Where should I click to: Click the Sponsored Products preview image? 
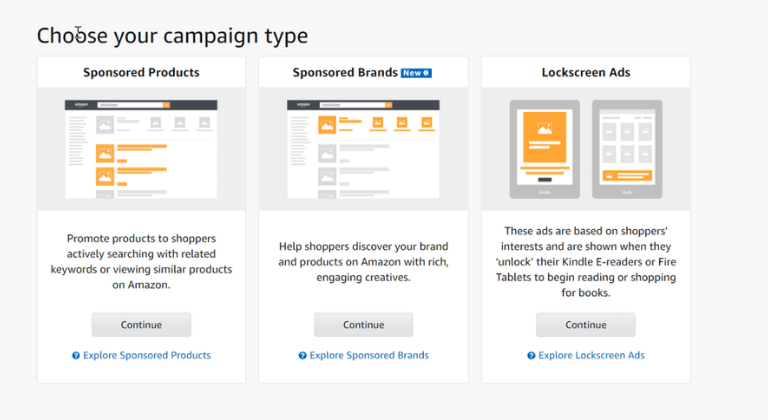click(x=141, y=148)
